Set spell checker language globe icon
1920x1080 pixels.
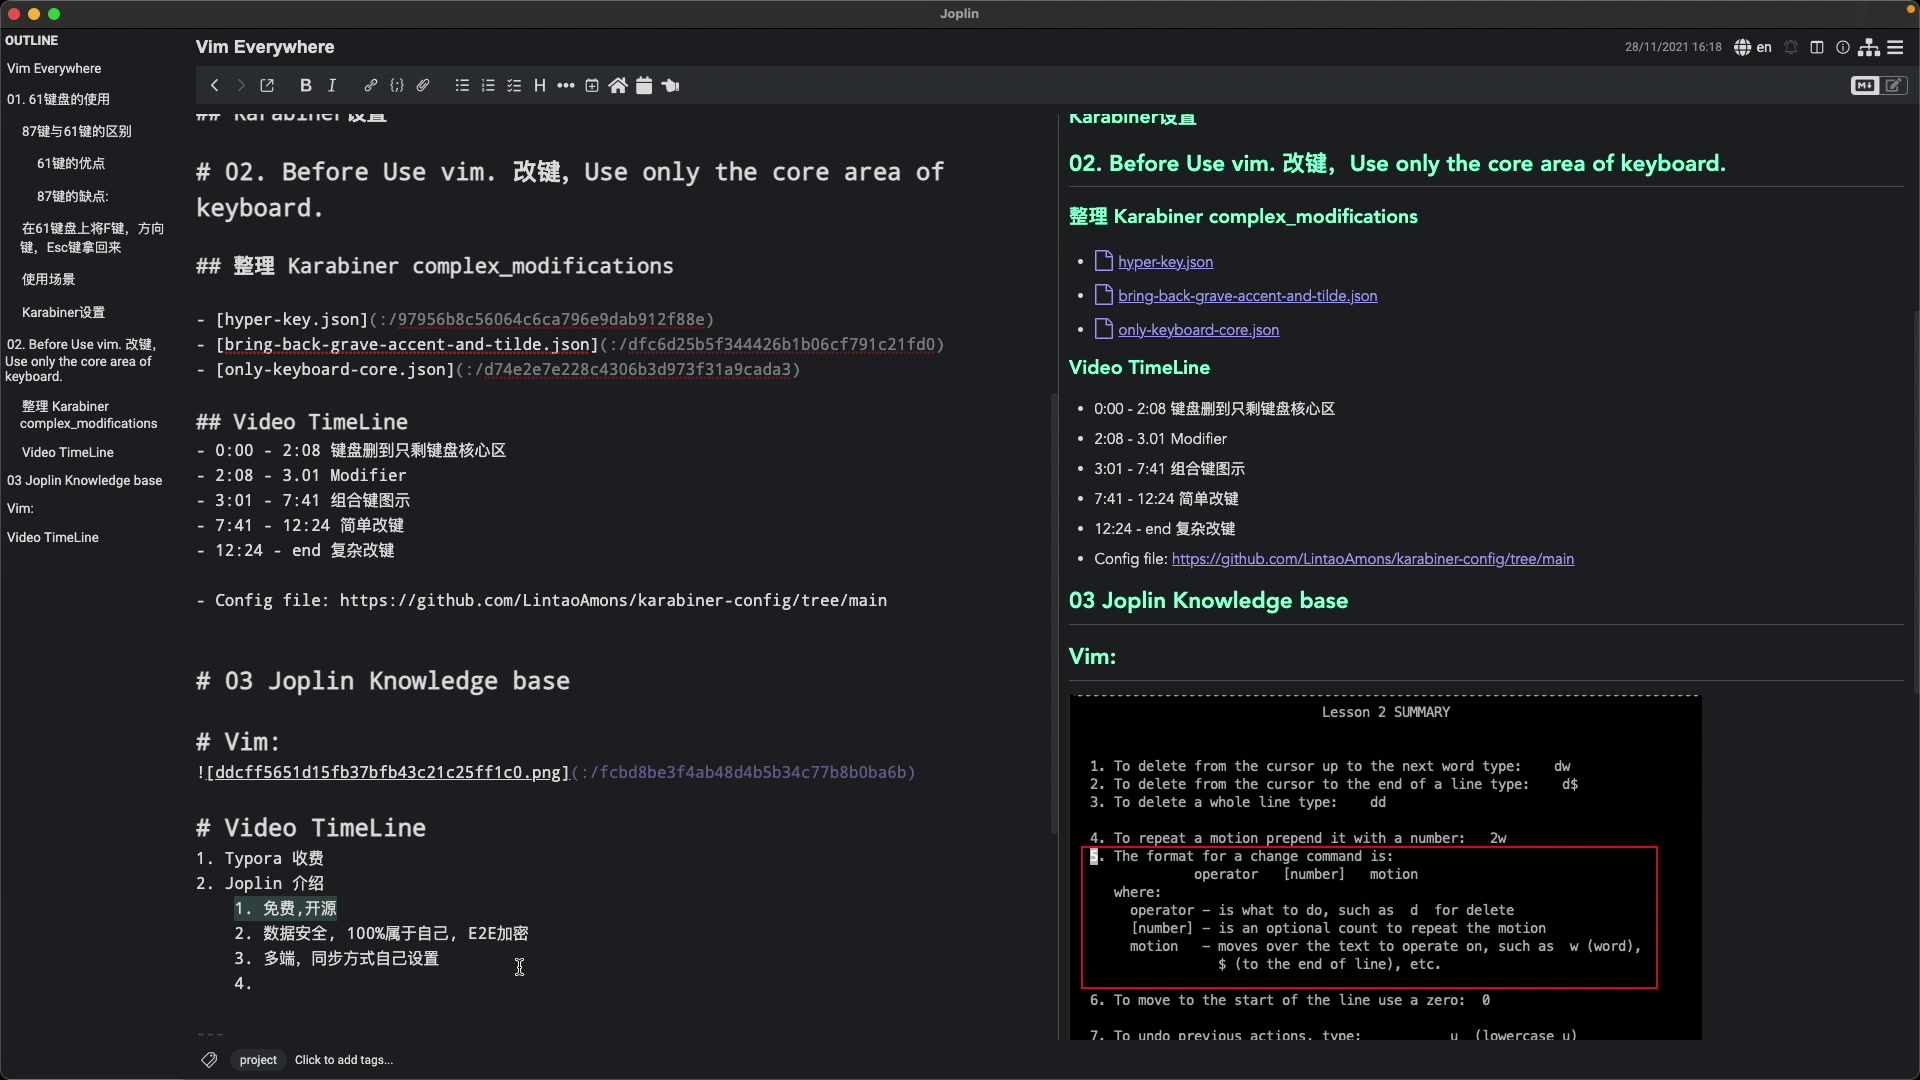[x=1752, y=47]
